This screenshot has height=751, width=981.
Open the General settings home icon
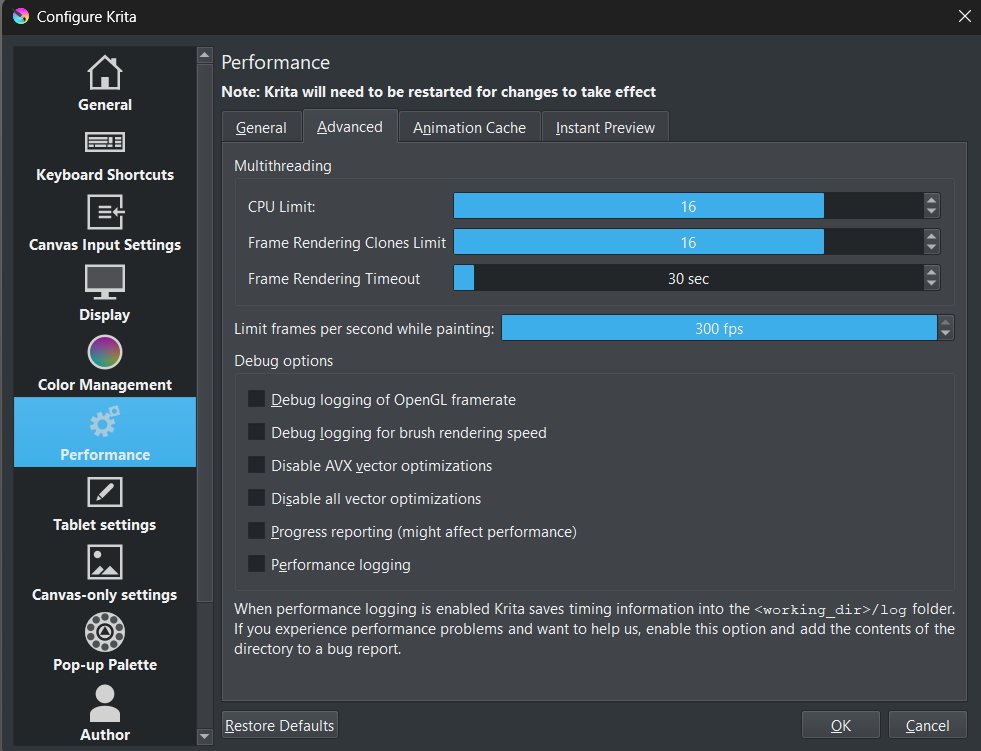coord(105,73)
